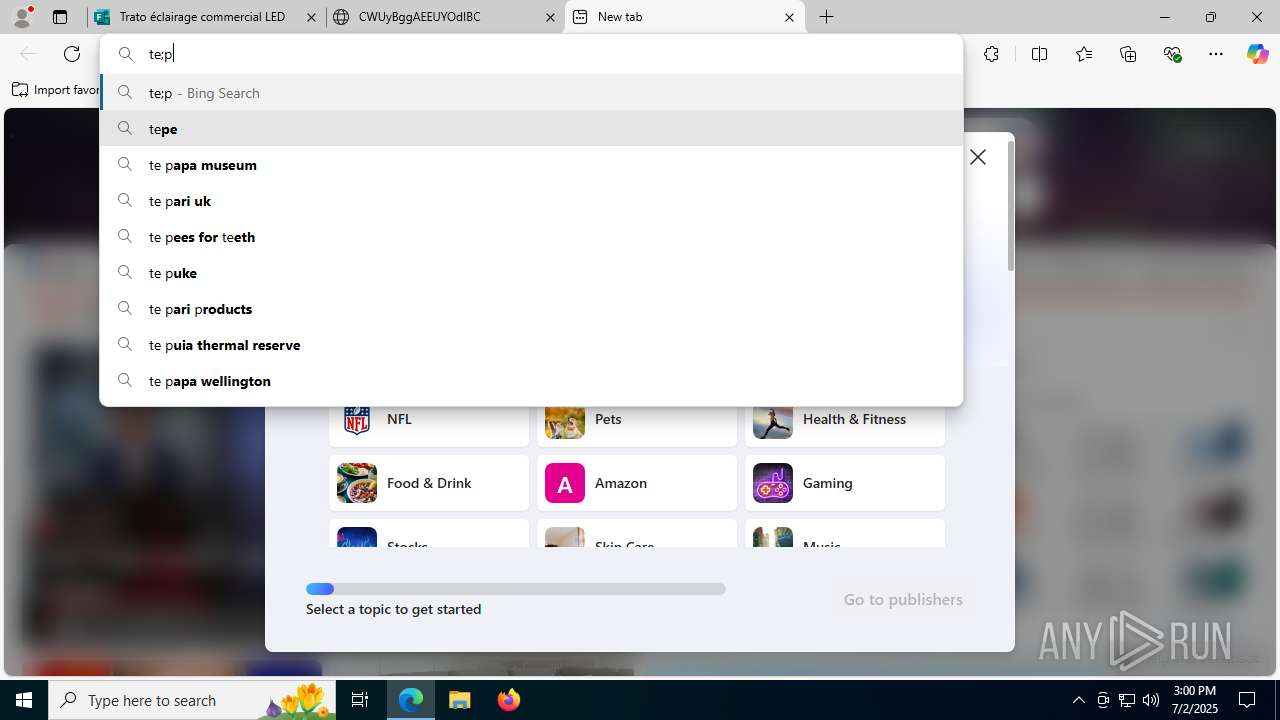Open the network tray icon
The width and height of the screenshot is (1280, 720).
(x=1127, y=700)
